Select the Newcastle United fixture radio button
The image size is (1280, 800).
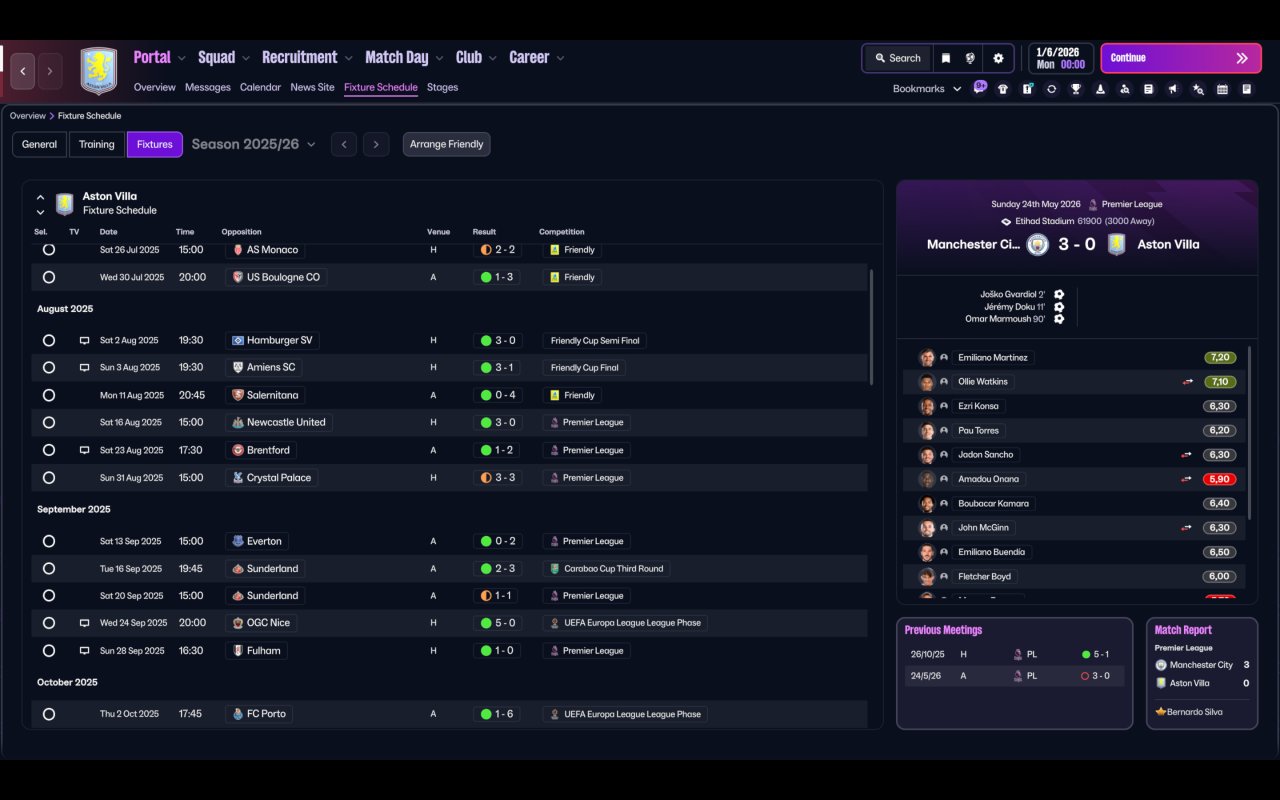48,422
